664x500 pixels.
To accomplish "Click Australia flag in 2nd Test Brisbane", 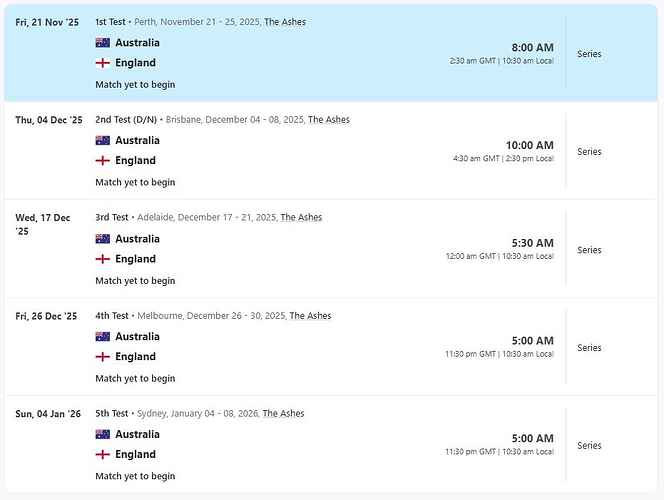I will pos(102,141).
